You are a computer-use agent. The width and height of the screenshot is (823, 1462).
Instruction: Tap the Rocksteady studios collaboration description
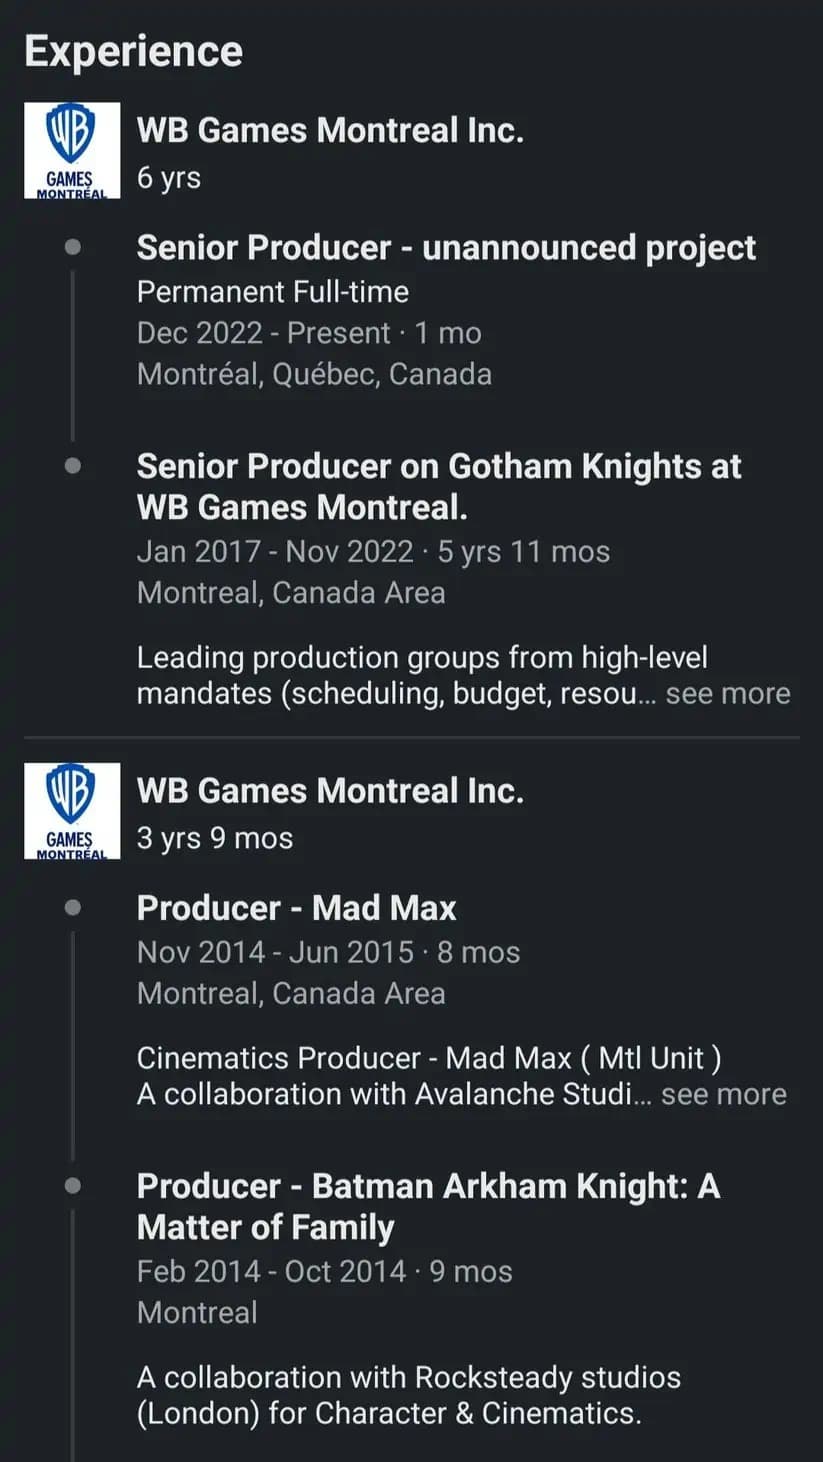[x=408, y=1395]
